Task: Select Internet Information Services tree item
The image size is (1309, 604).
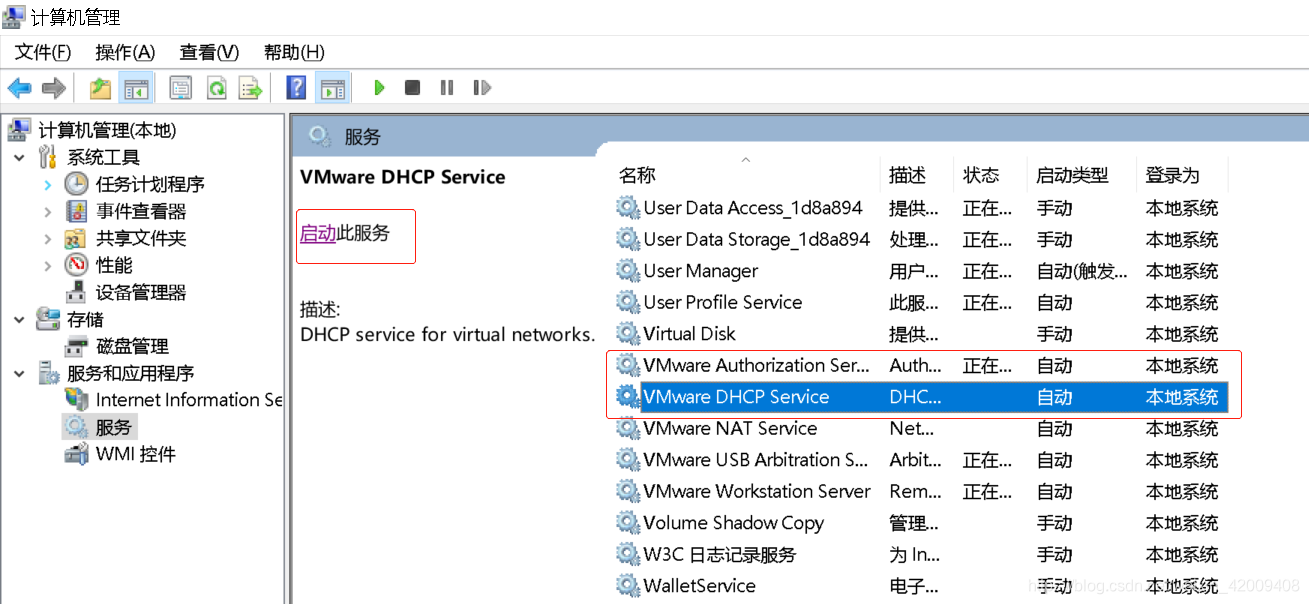Action: (x=189, y=400)
